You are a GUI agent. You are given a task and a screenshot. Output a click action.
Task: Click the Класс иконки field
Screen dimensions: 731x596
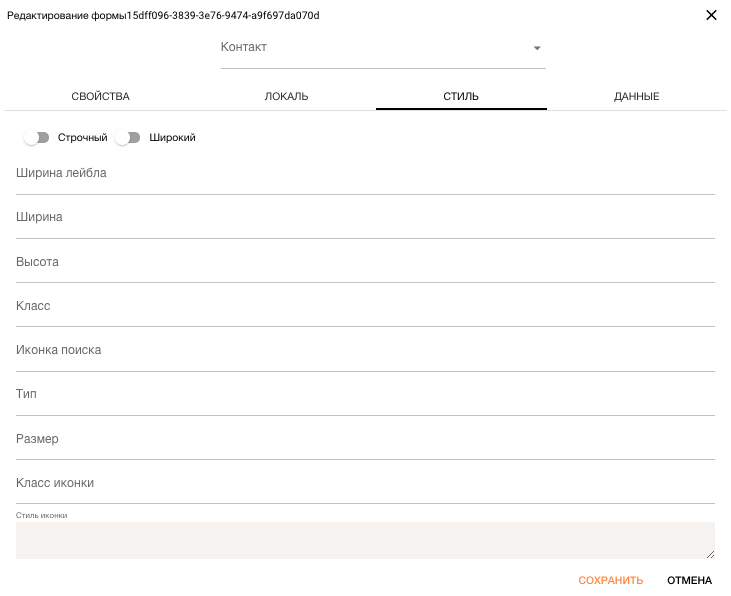point(365,486)
